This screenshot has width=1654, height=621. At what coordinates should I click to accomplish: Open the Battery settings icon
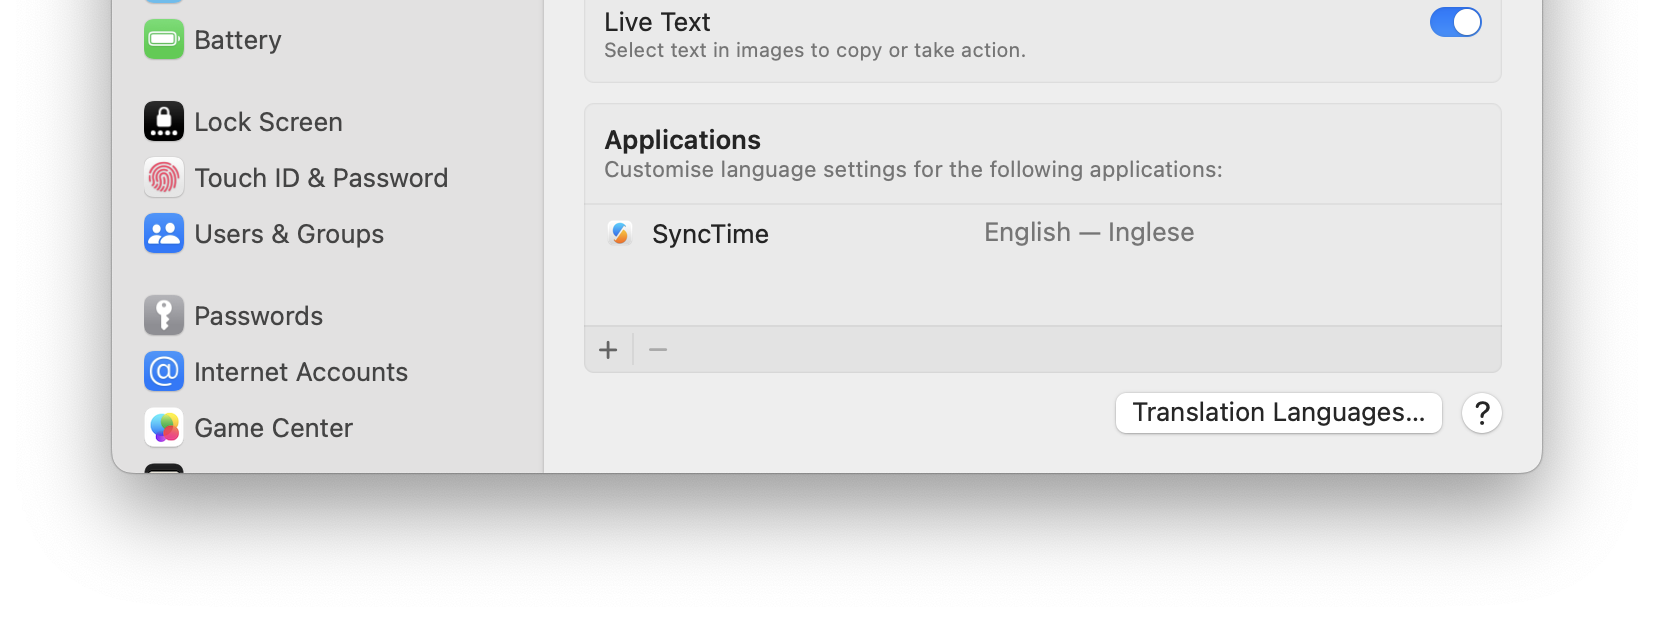tap(164, 40)
